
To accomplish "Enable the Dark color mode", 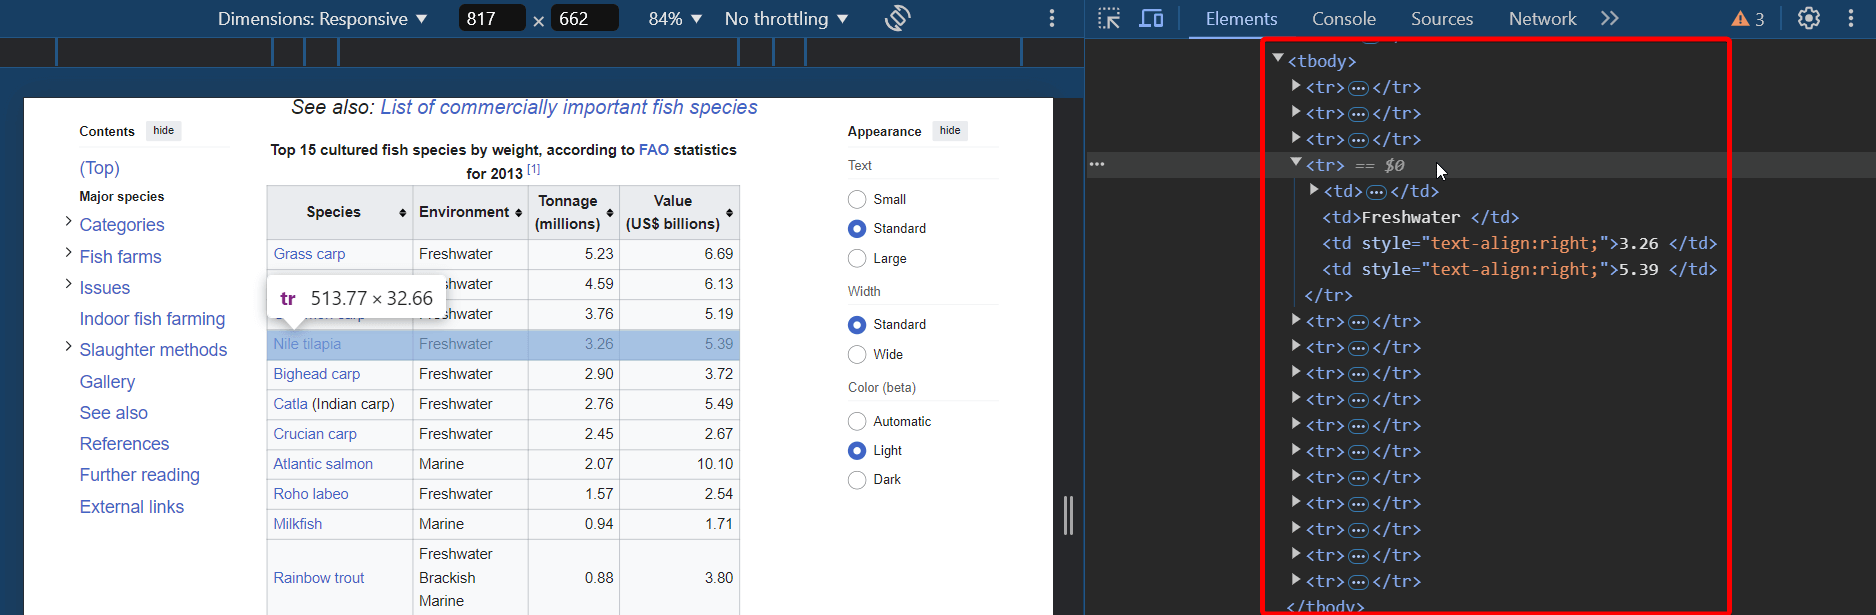I will [857, 480].
